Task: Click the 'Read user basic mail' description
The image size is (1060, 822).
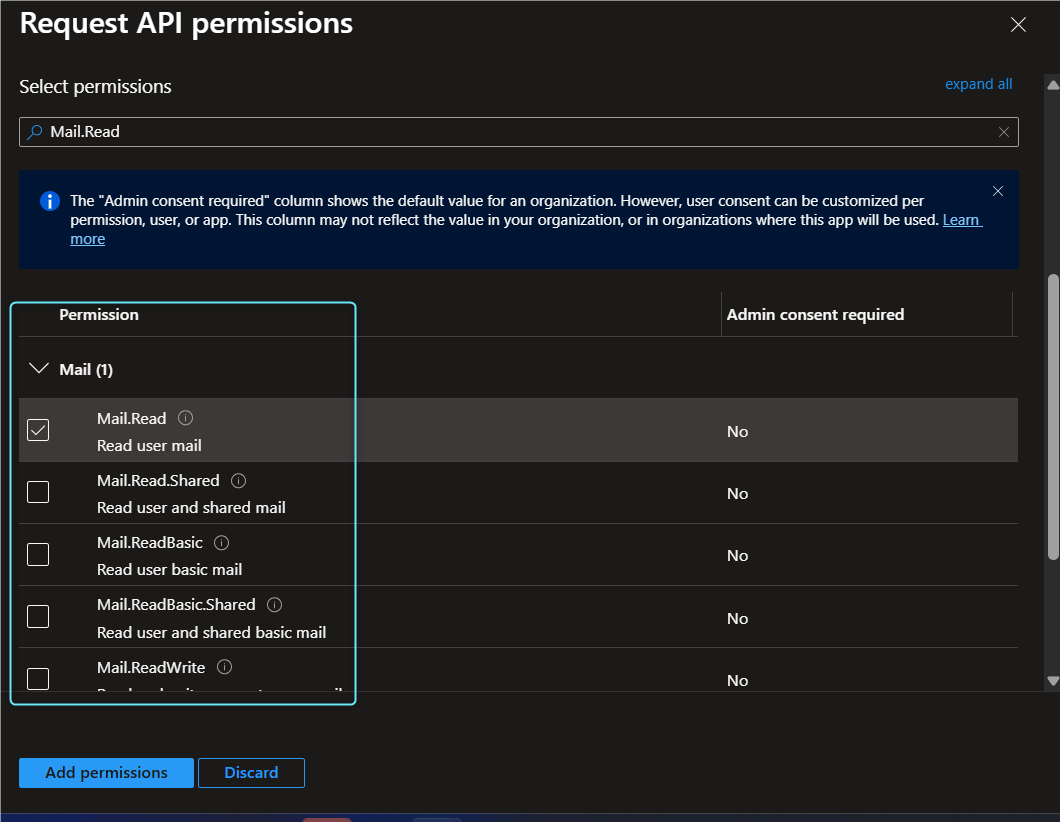Action: [170, 570]
